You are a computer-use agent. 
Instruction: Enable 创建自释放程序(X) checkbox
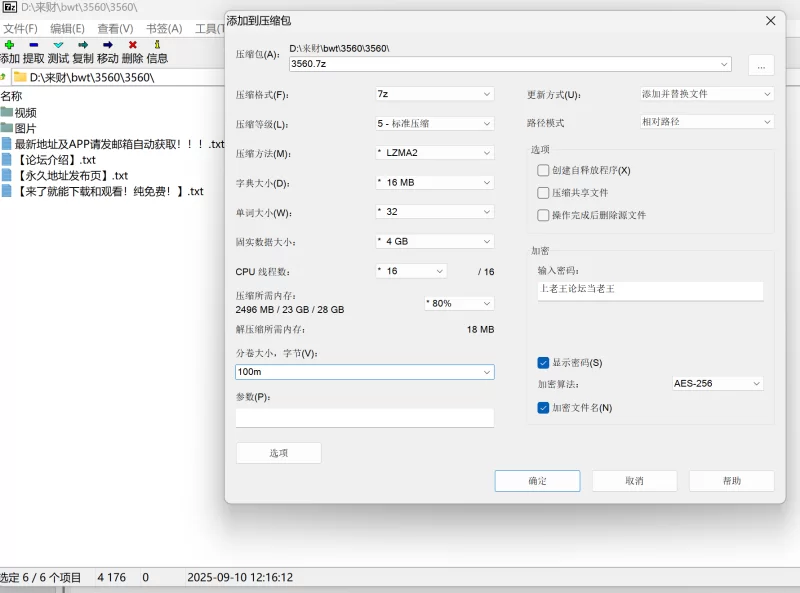[x=543, y=170]
